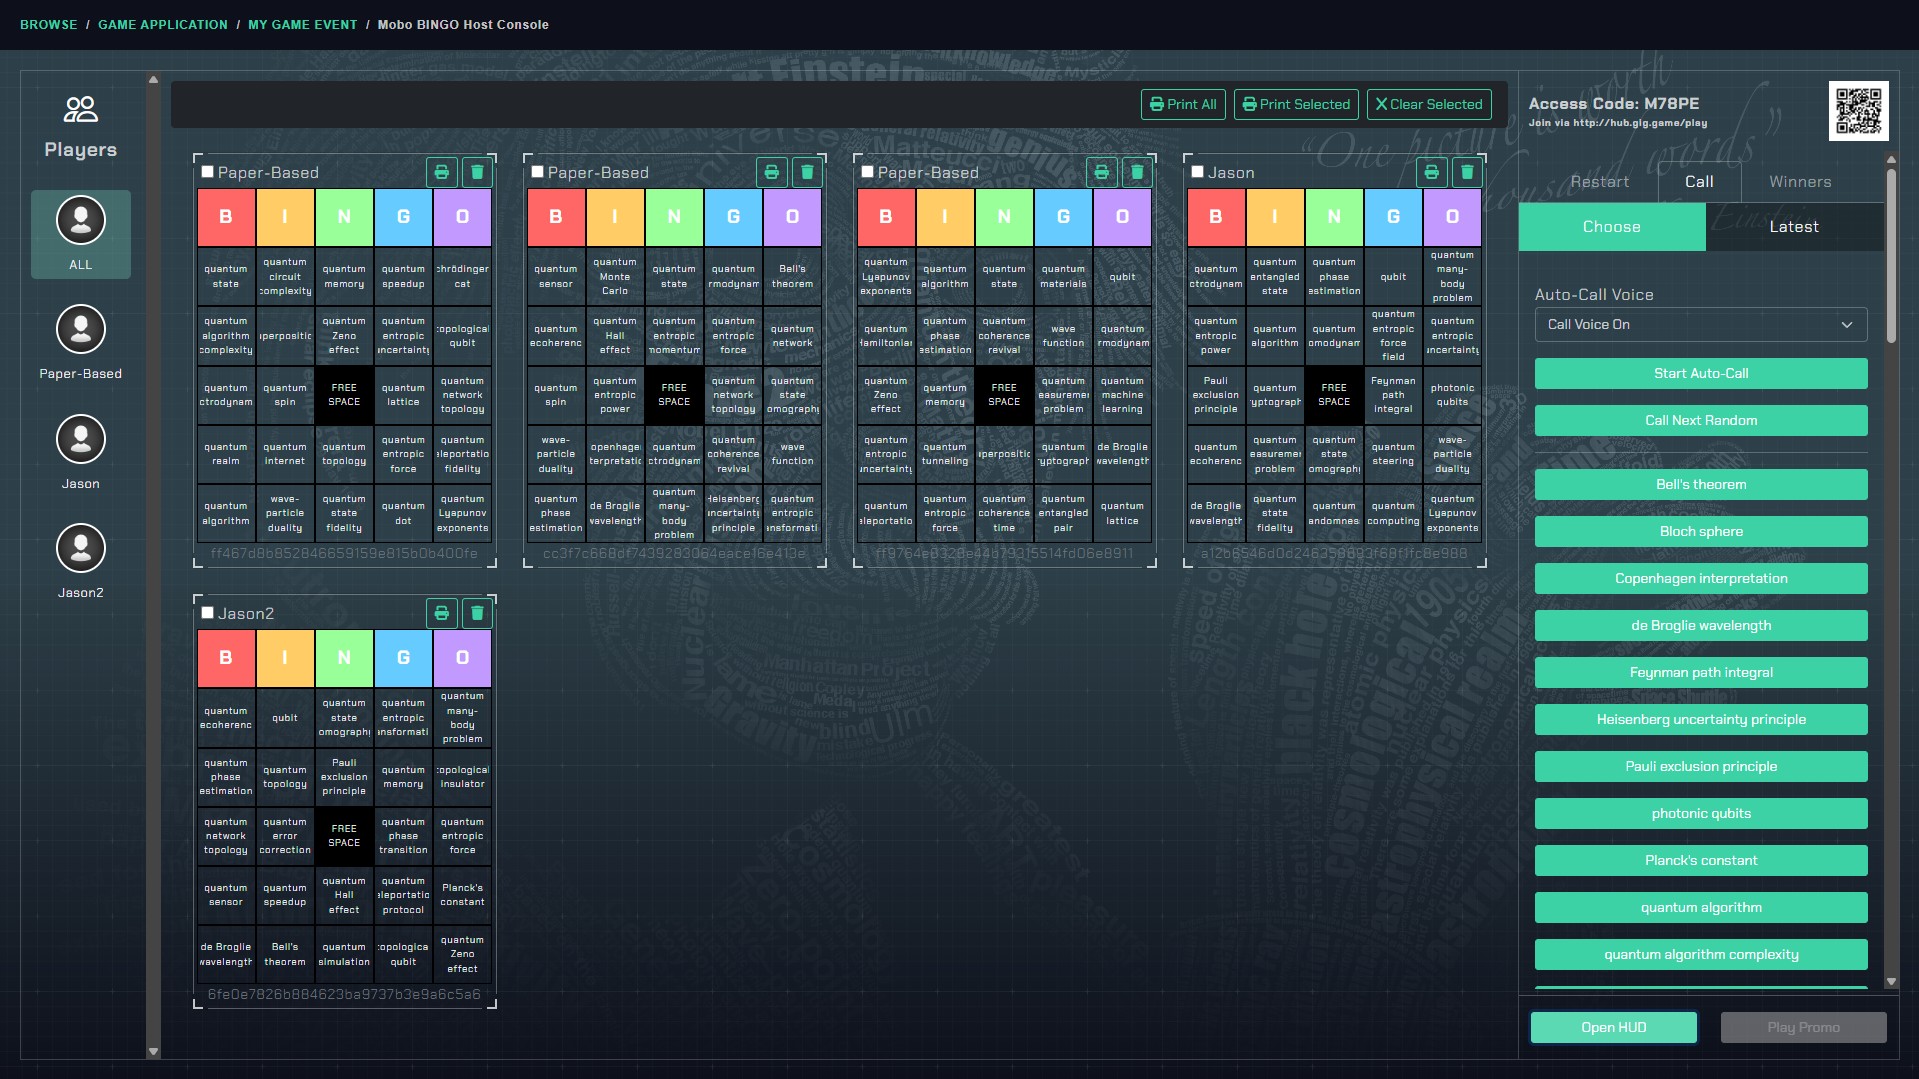Delete the Jason bingo card

(1467, 172)
